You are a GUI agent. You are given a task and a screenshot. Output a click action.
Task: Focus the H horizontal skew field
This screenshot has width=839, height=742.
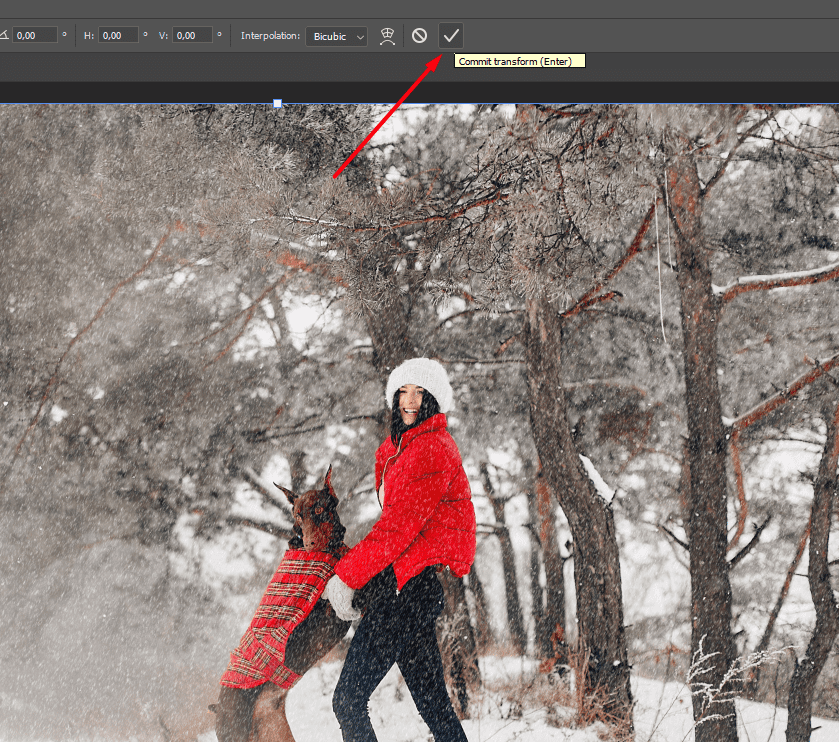(118, 35)
